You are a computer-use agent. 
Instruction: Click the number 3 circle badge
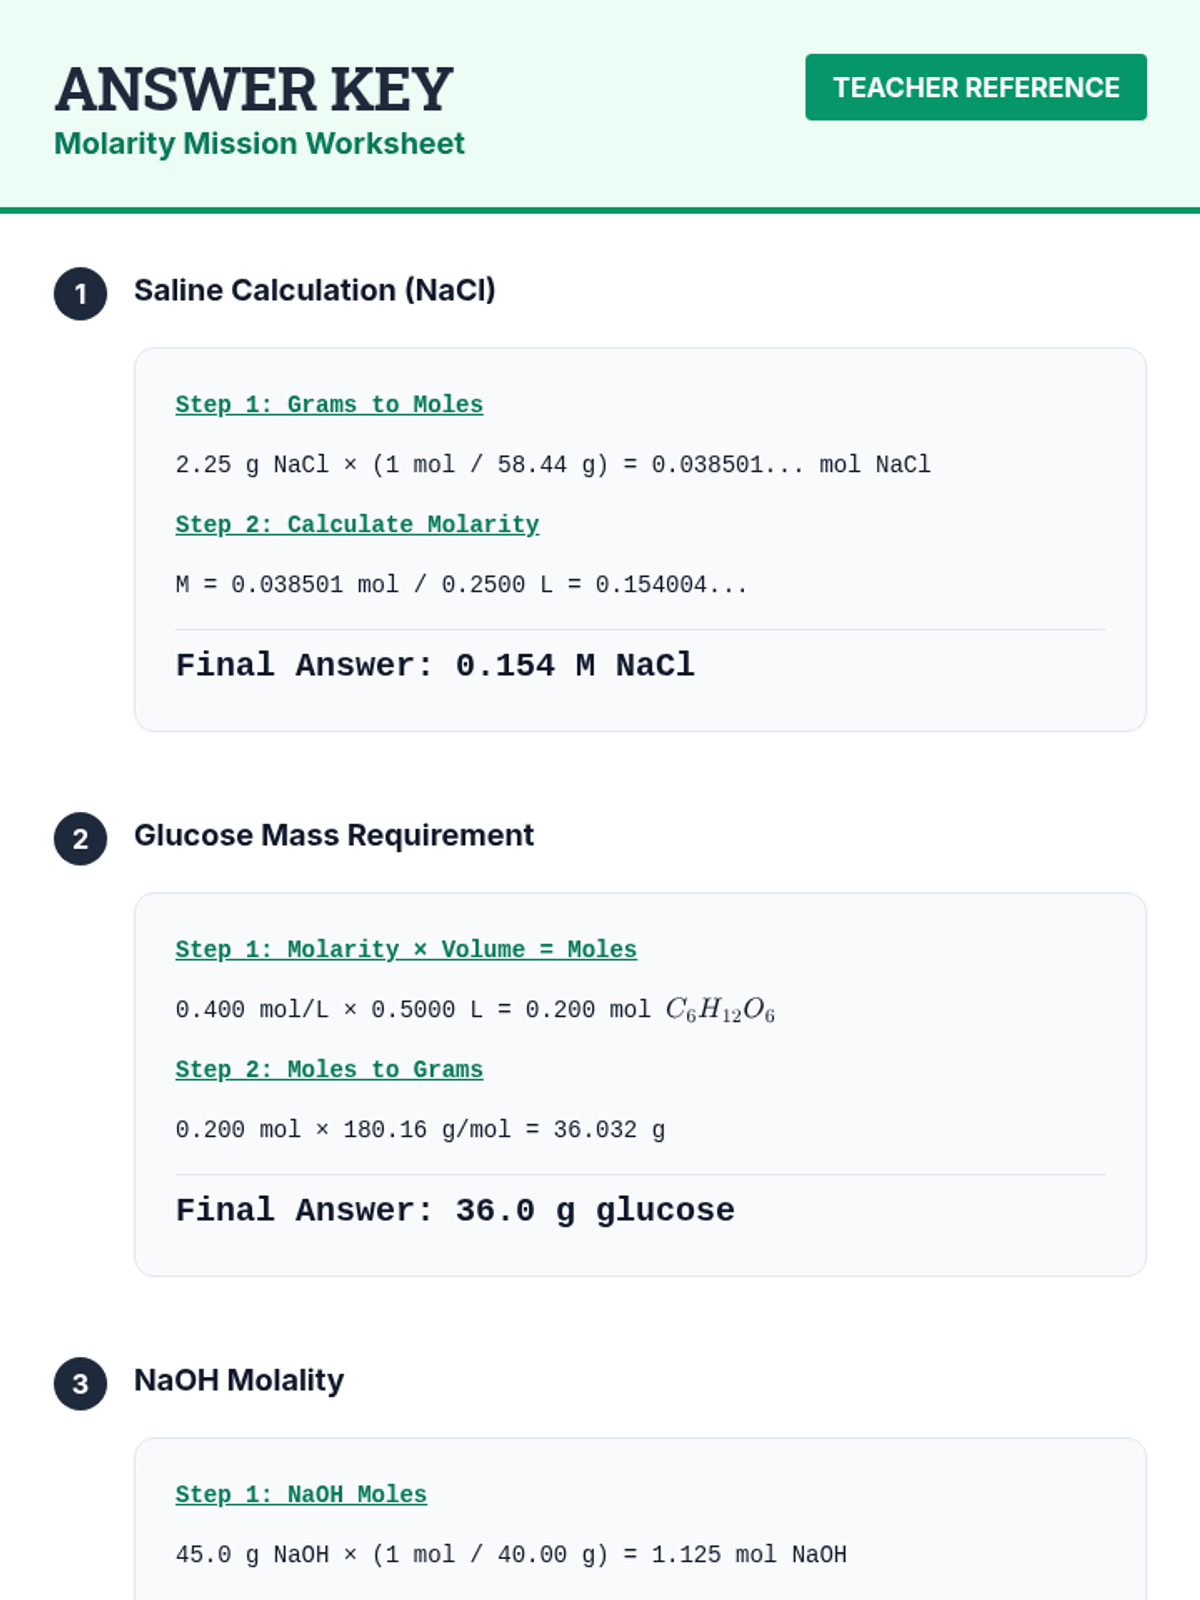pos(80,1384)
